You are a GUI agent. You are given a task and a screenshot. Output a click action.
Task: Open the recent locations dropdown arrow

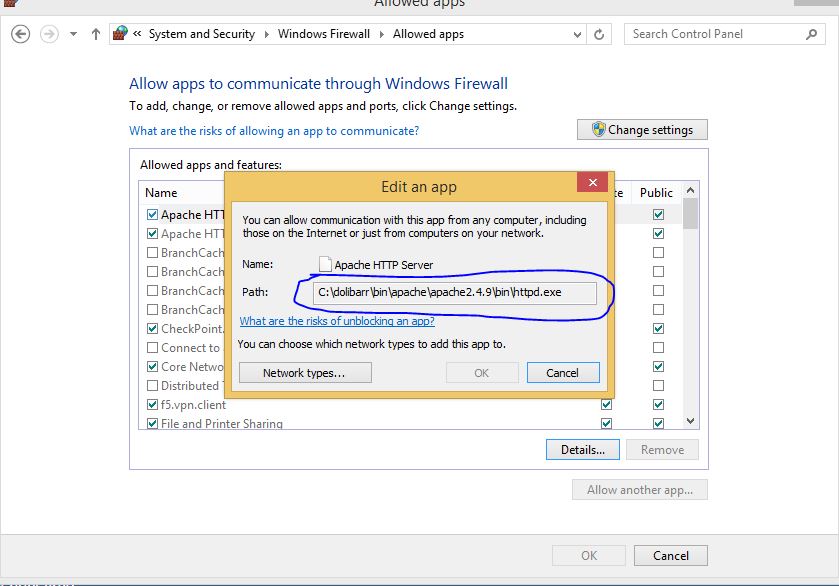click(73, 34)
